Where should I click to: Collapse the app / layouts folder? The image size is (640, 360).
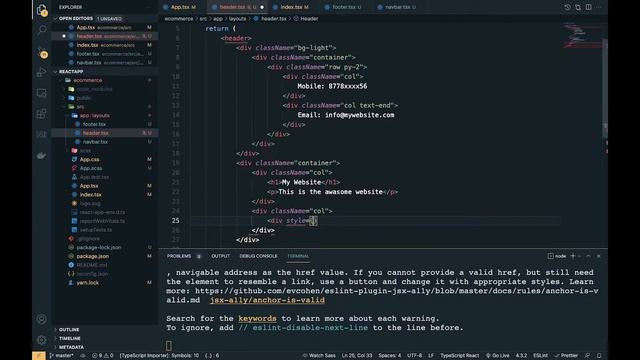click(x=94, y=116)
